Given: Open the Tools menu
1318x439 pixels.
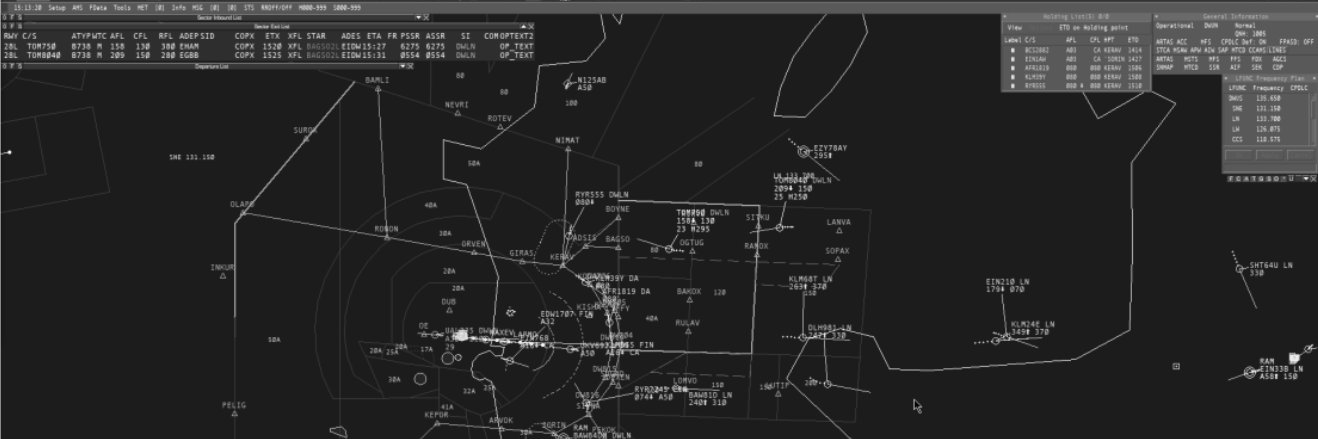Looking at the screenshot, I should click(x=122, y=7).
